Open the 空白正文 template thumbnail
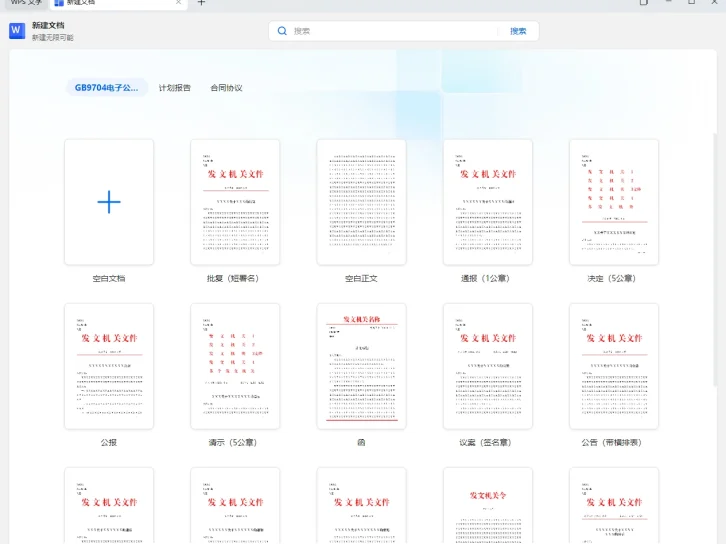The height and width of the screenshot is (544, 726). tap(362, 202)
